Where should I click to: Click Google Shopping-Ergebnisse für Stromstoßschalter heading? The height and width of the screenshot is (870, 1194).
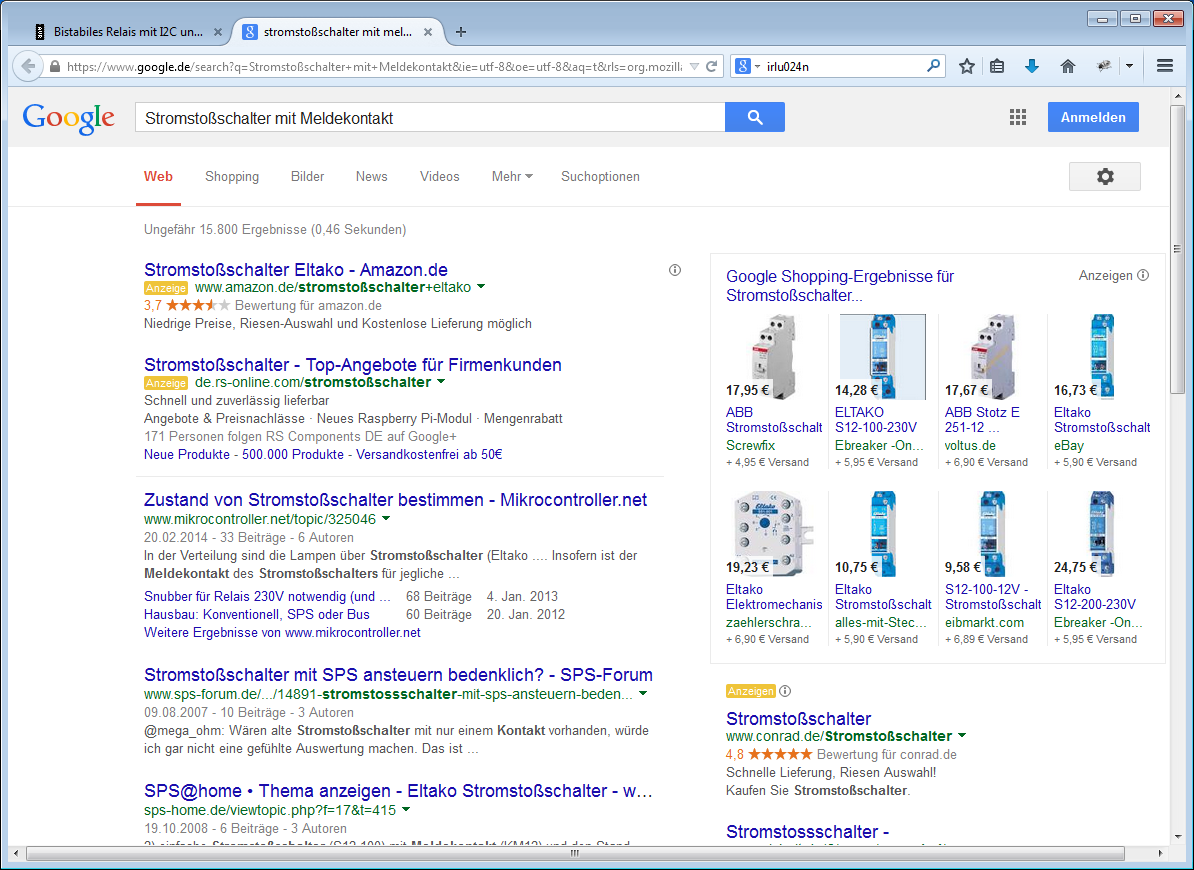[x=840, y=285]
